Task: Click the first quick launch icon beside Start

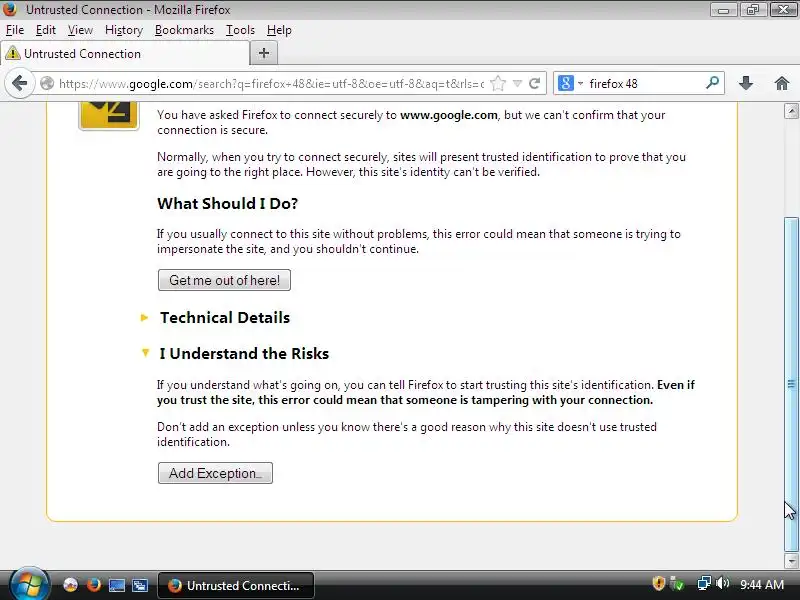Action: pyautogui.click(x=70, y=585)
